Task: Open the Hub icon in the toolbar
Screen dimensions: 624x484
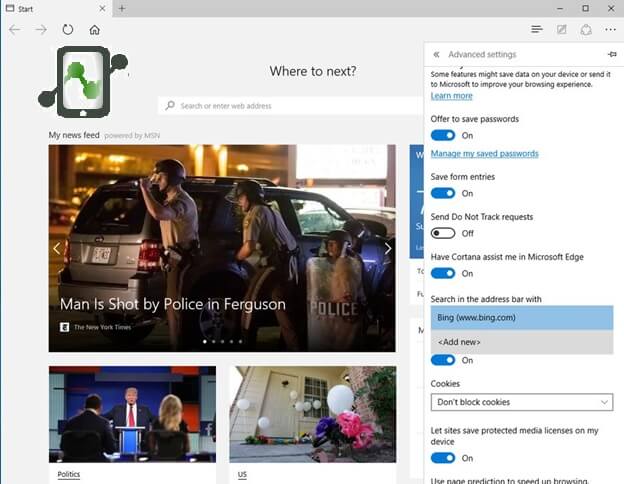Action: [537, 29]
